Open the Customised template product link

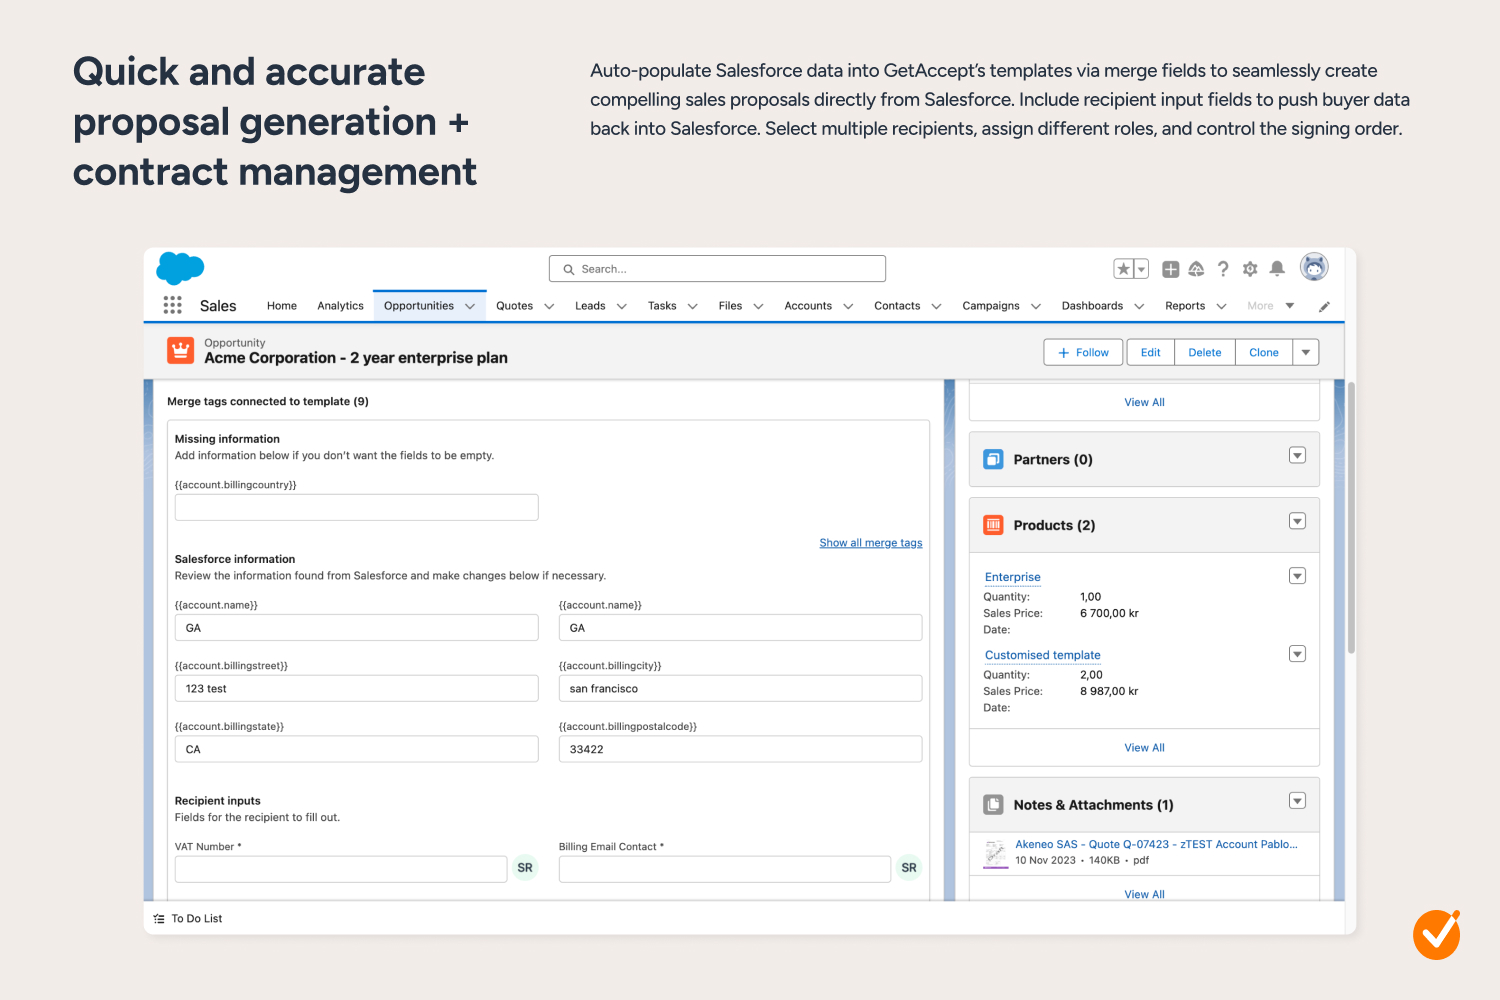click(x=1042, y=655)
